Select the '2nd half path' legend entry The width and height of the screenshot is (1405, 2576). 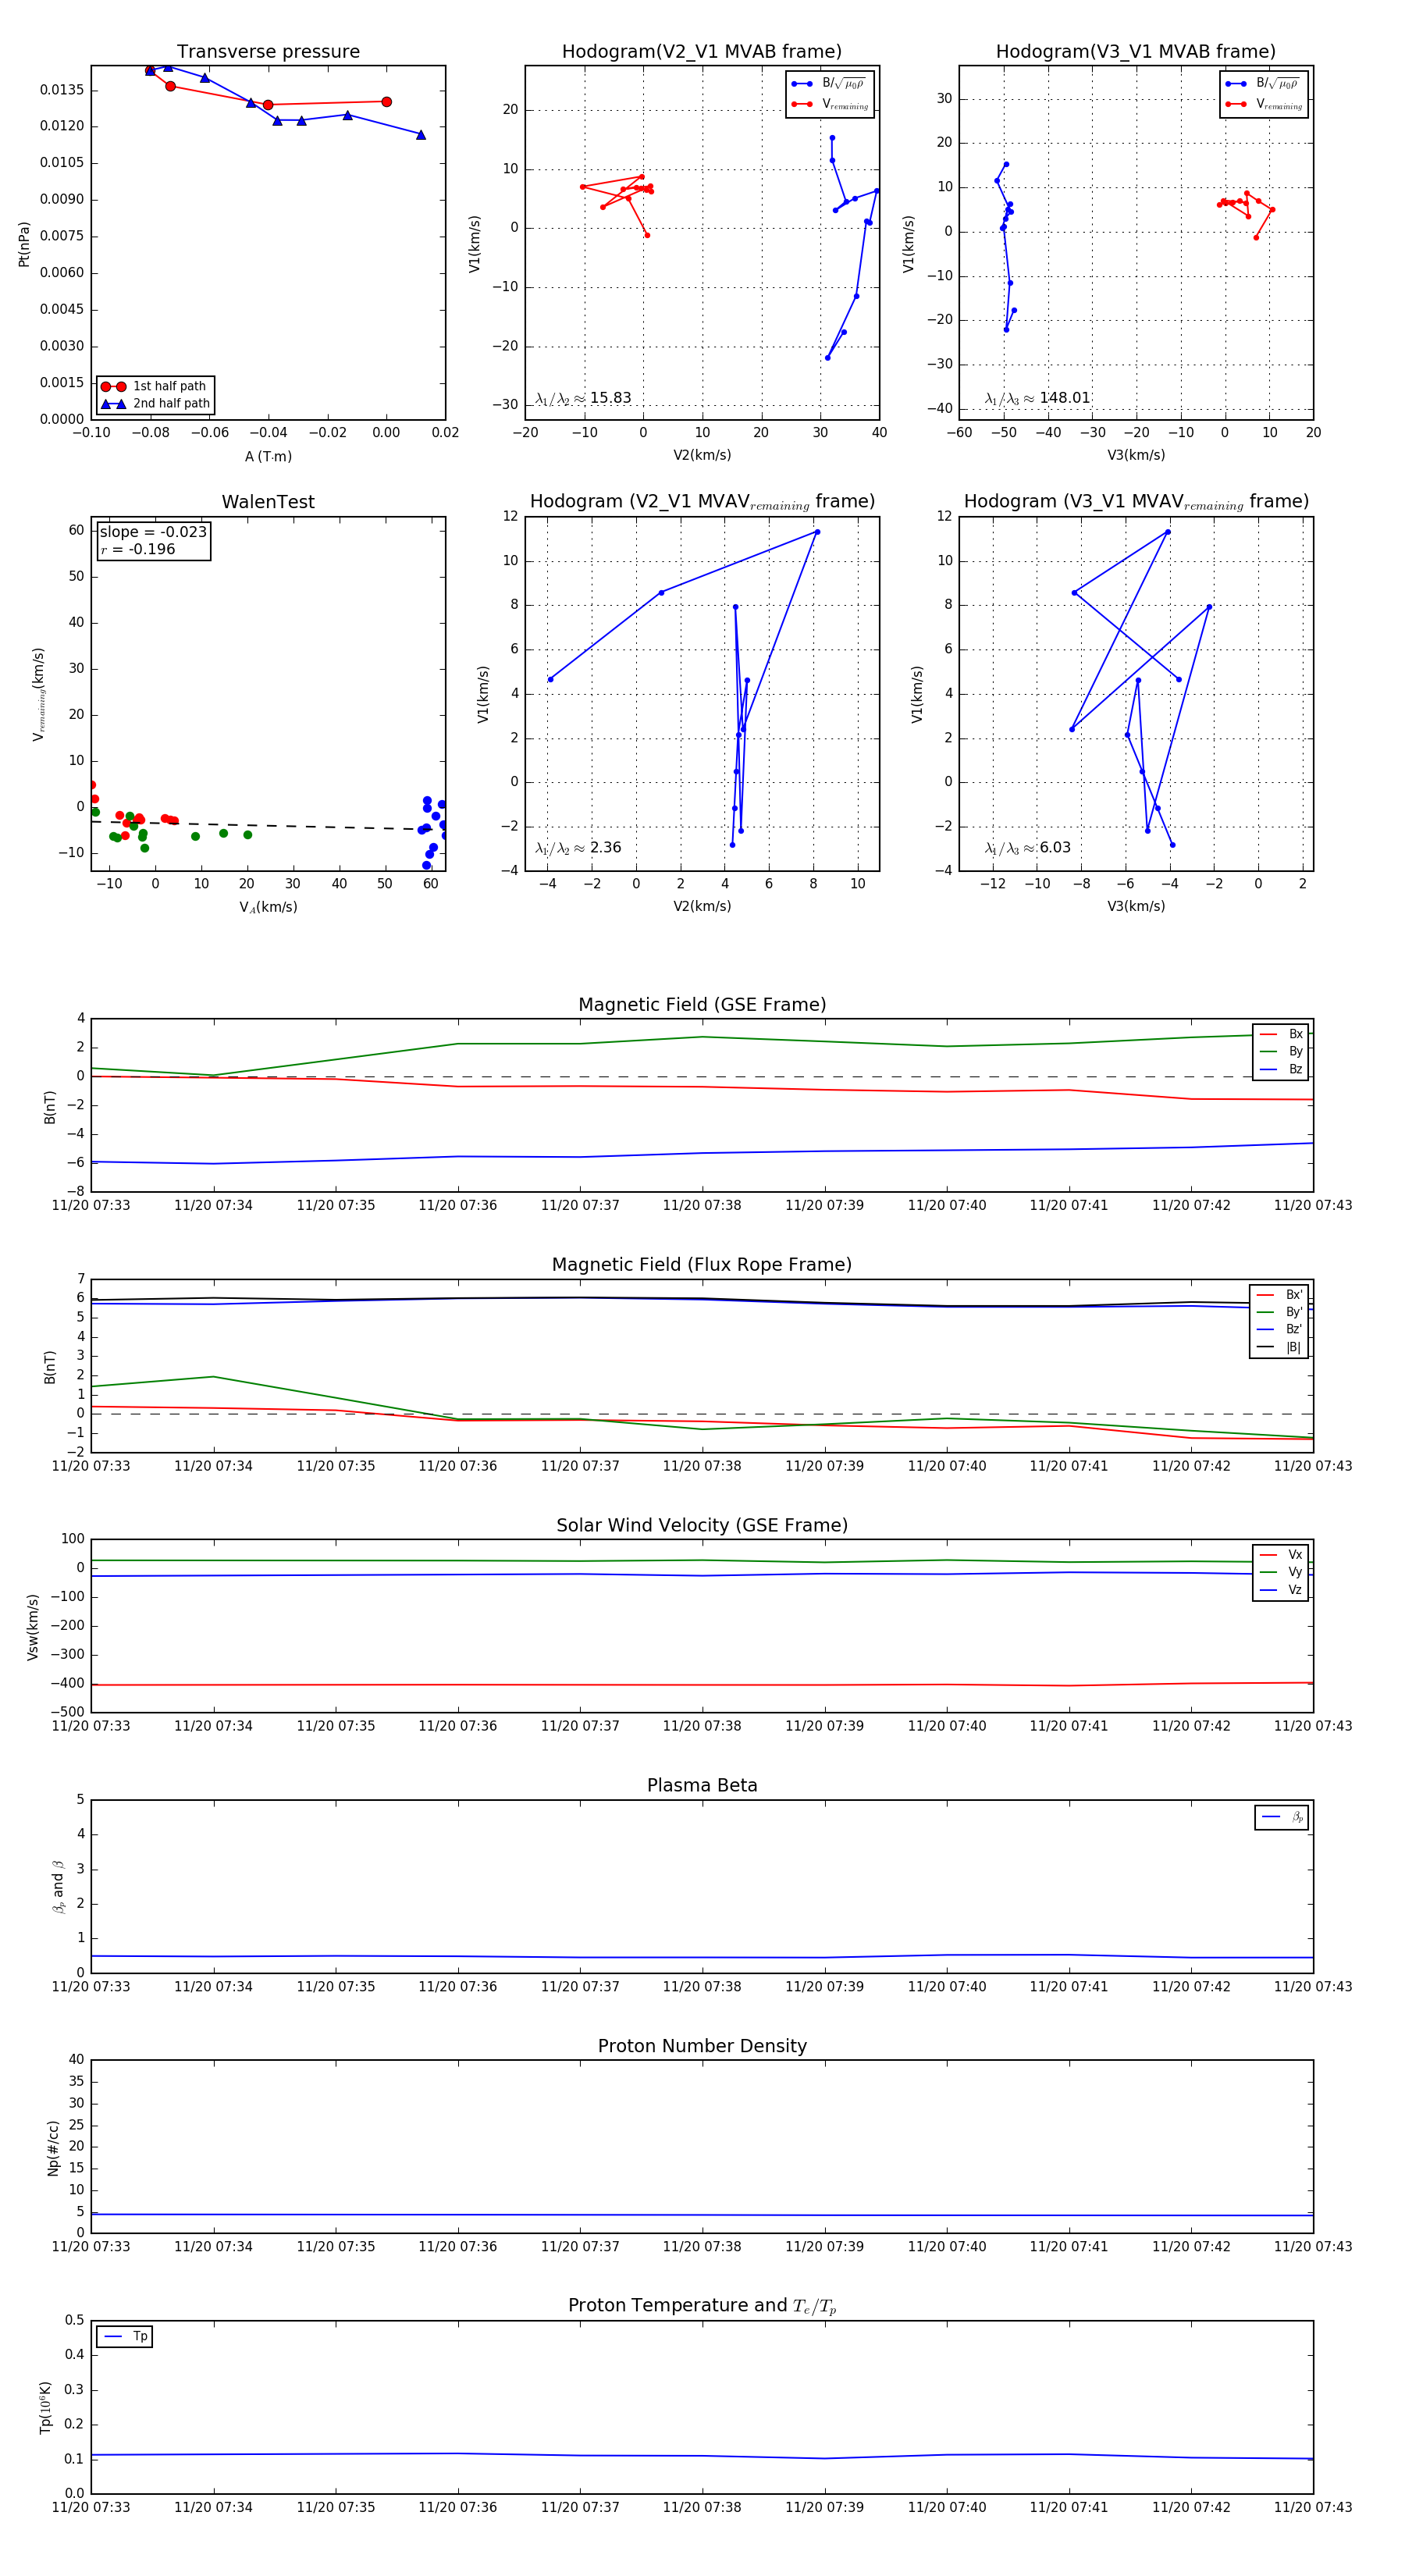tap(155, 404)
